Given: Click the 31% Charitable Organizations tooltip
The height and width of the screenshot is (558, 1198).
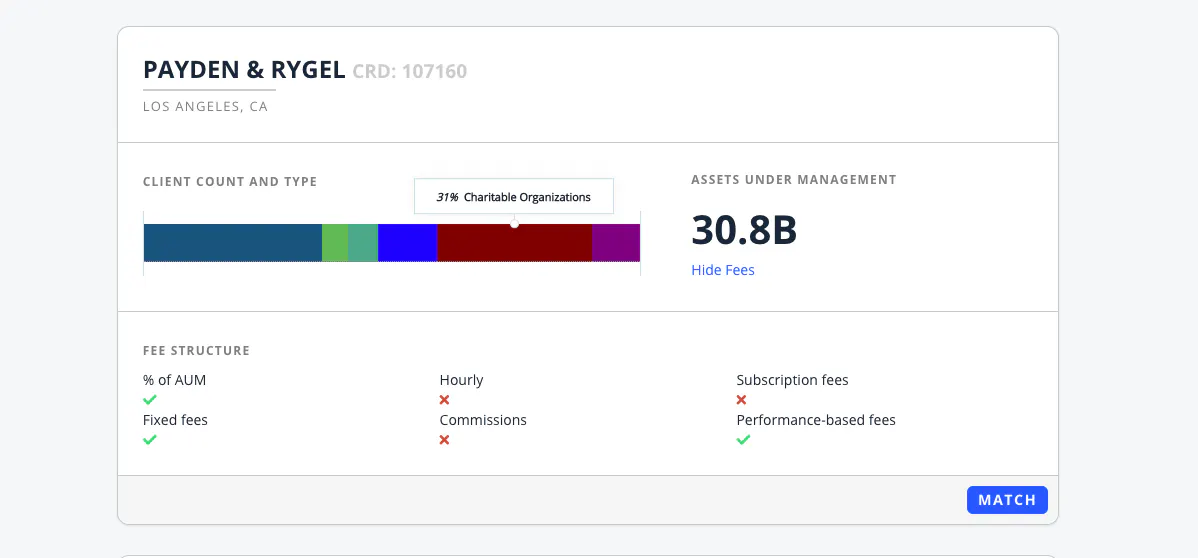Looking at the screenshot, I should [513, 196].
